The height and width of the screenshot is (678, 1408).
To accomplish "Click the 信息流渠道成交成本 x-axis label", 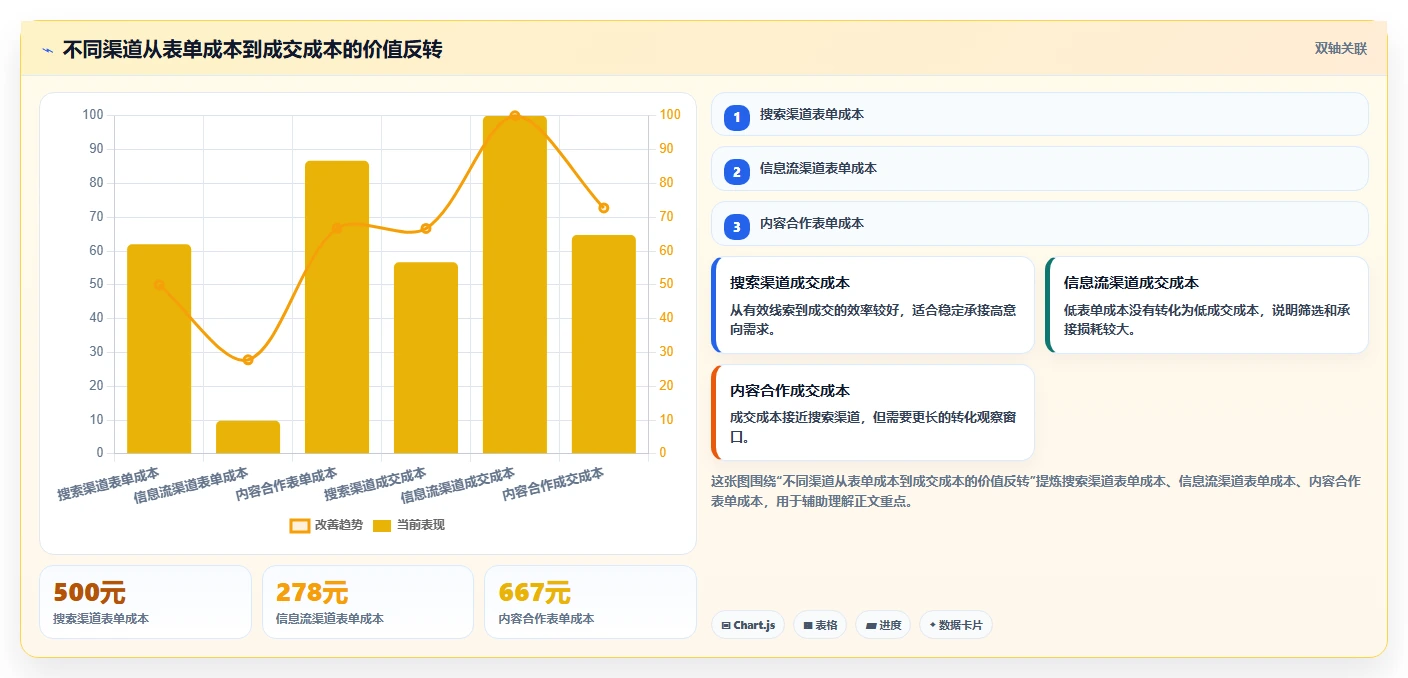I will pyautogui.click(x=459, y=485).
